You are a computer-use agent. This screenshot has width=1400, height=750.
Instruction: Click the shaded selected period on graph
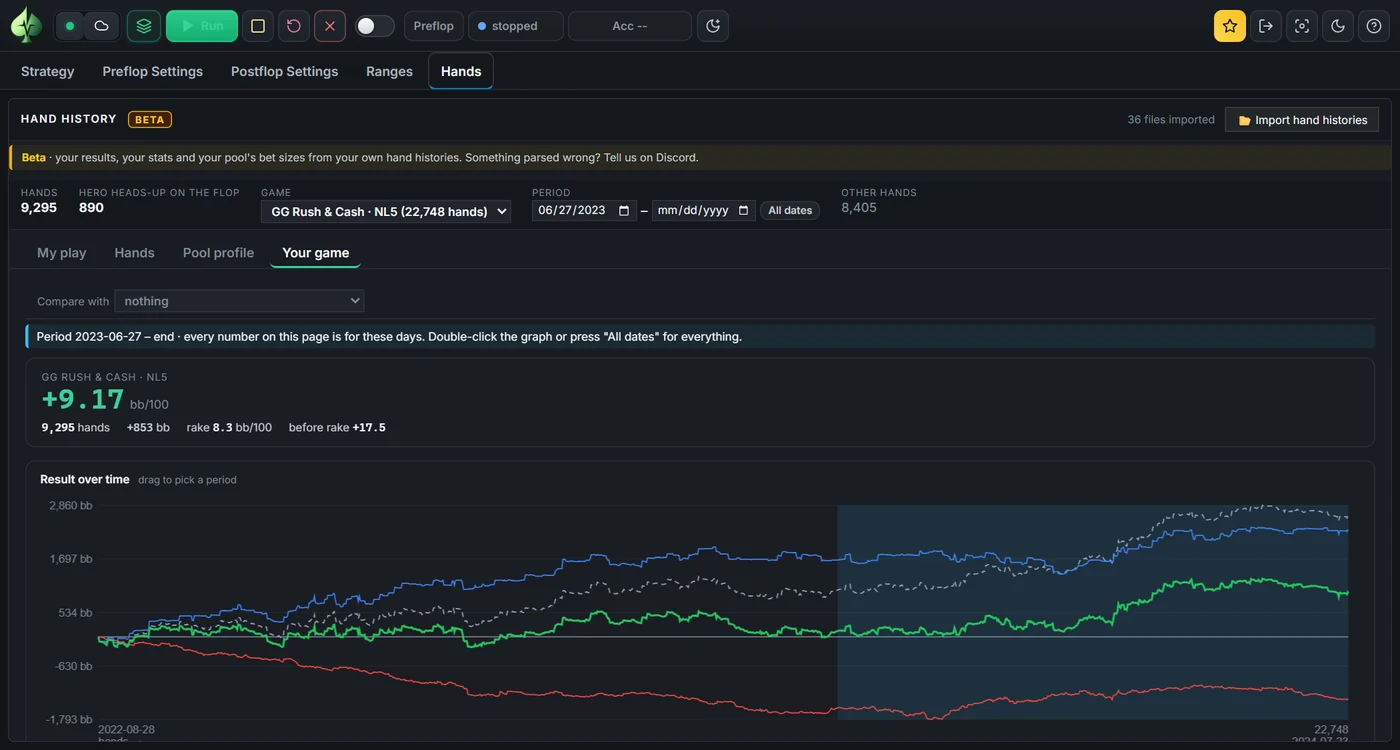1092,612
